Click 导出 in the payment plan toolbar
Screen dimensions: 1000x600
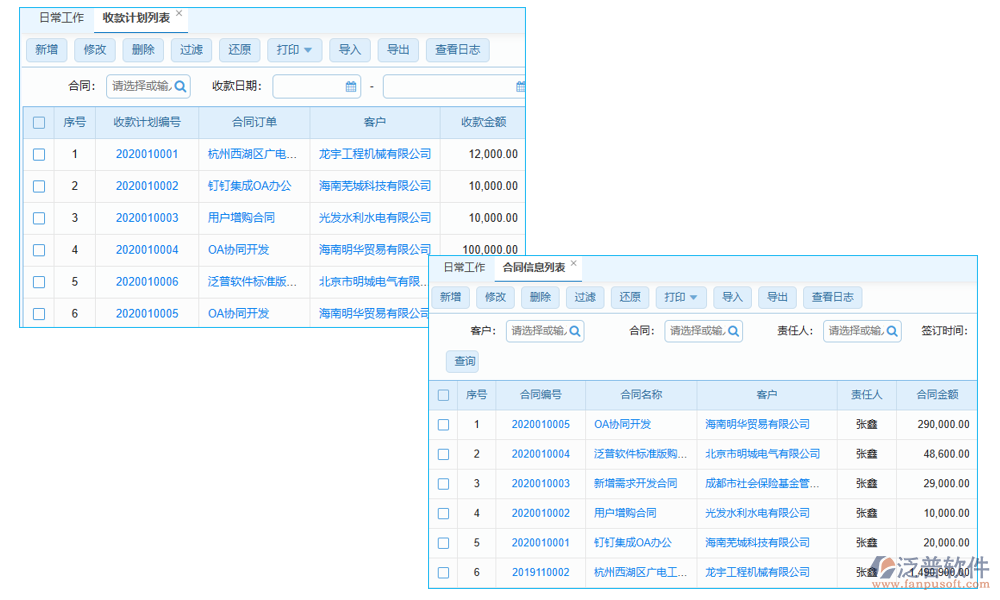[x=397, y=49]
